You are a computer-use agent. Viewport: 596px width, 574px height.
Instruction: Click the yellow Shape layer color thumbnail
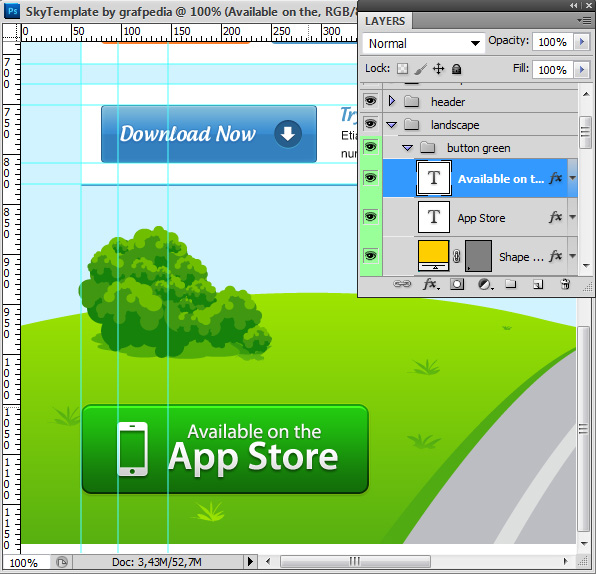pos(434,255)
